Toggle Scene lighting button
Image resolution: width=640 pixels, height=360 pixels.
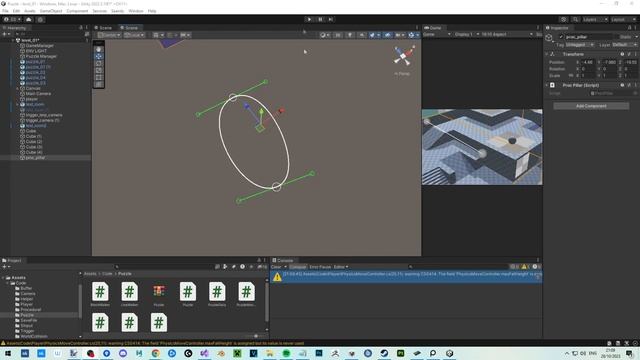coord(350,35)
